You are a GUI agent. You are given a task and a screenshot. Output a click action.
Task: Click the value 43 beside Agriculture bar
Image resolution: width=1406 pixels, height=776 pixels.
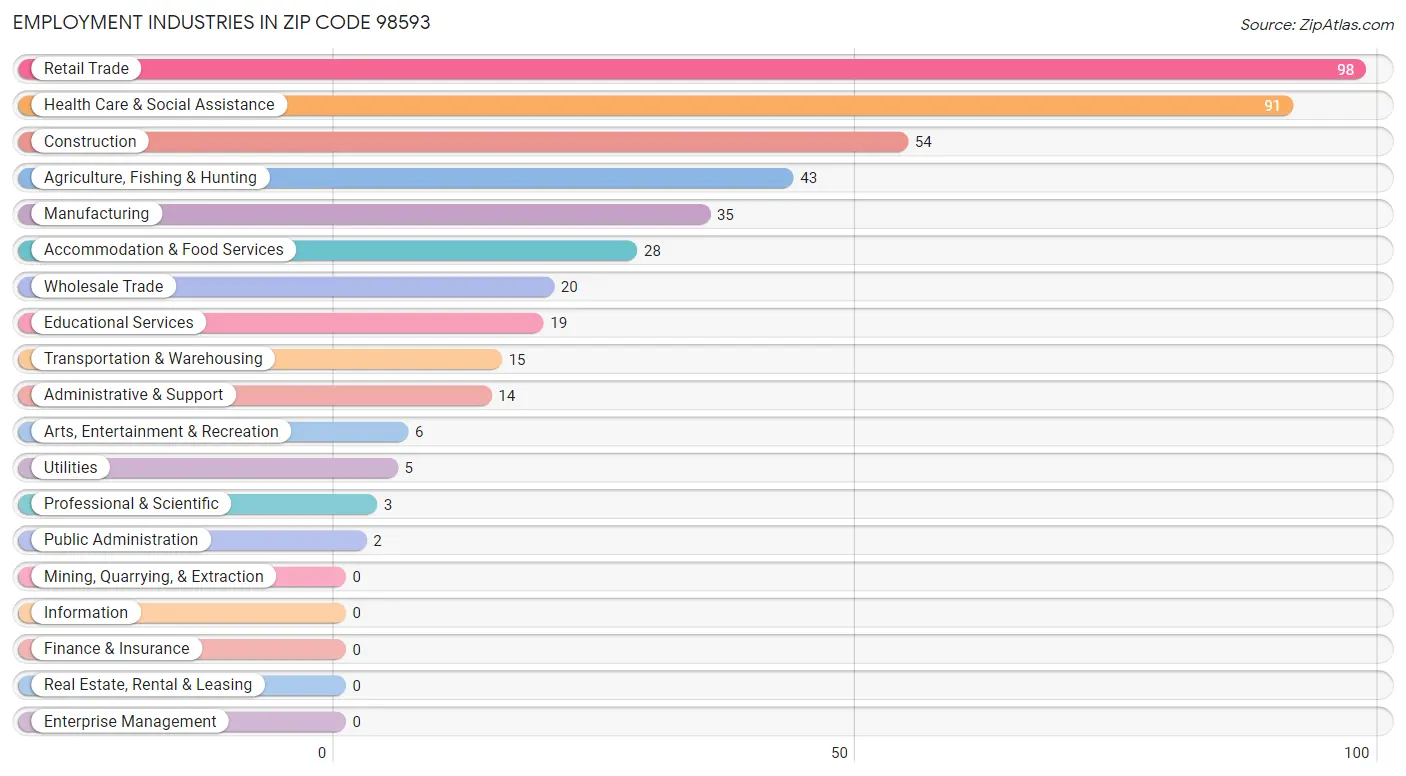click(x=808, y=178)
